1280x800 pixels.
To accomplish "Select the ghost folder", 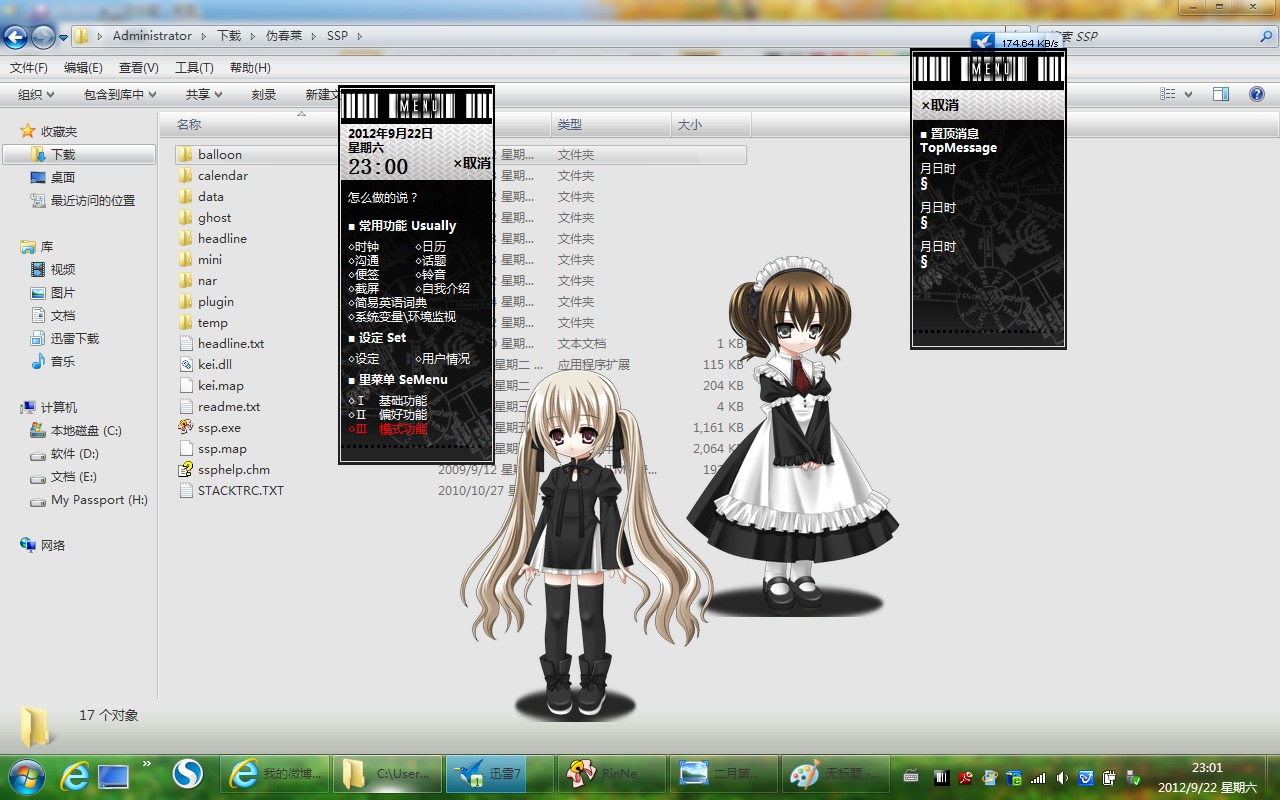I will pos(214,218).
